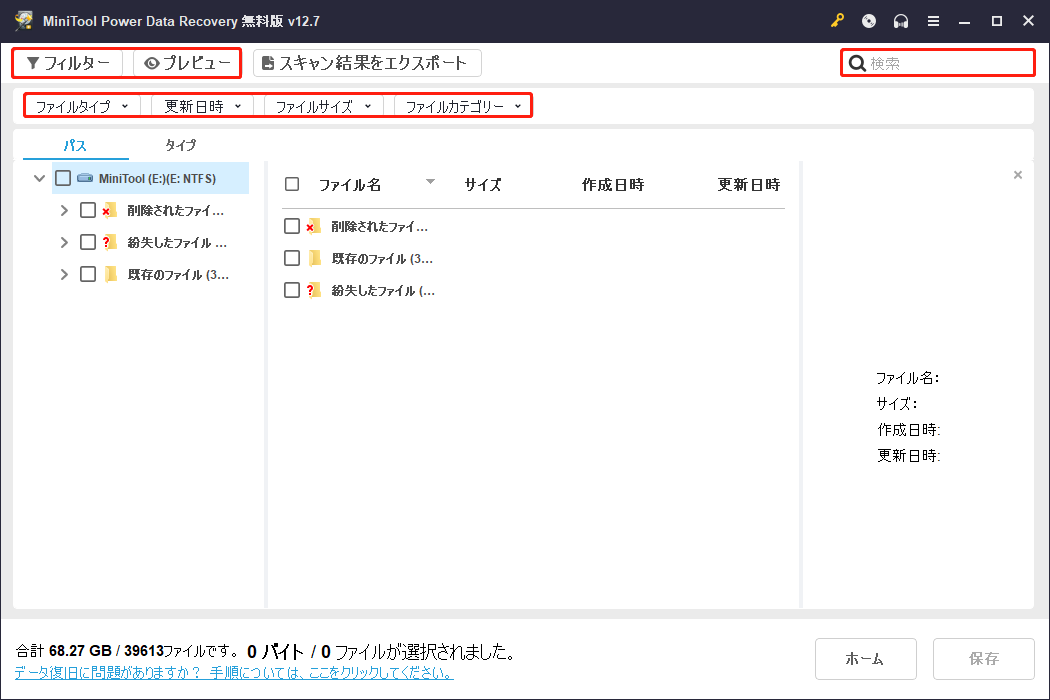Click the language globe icon

pos(868,20)
